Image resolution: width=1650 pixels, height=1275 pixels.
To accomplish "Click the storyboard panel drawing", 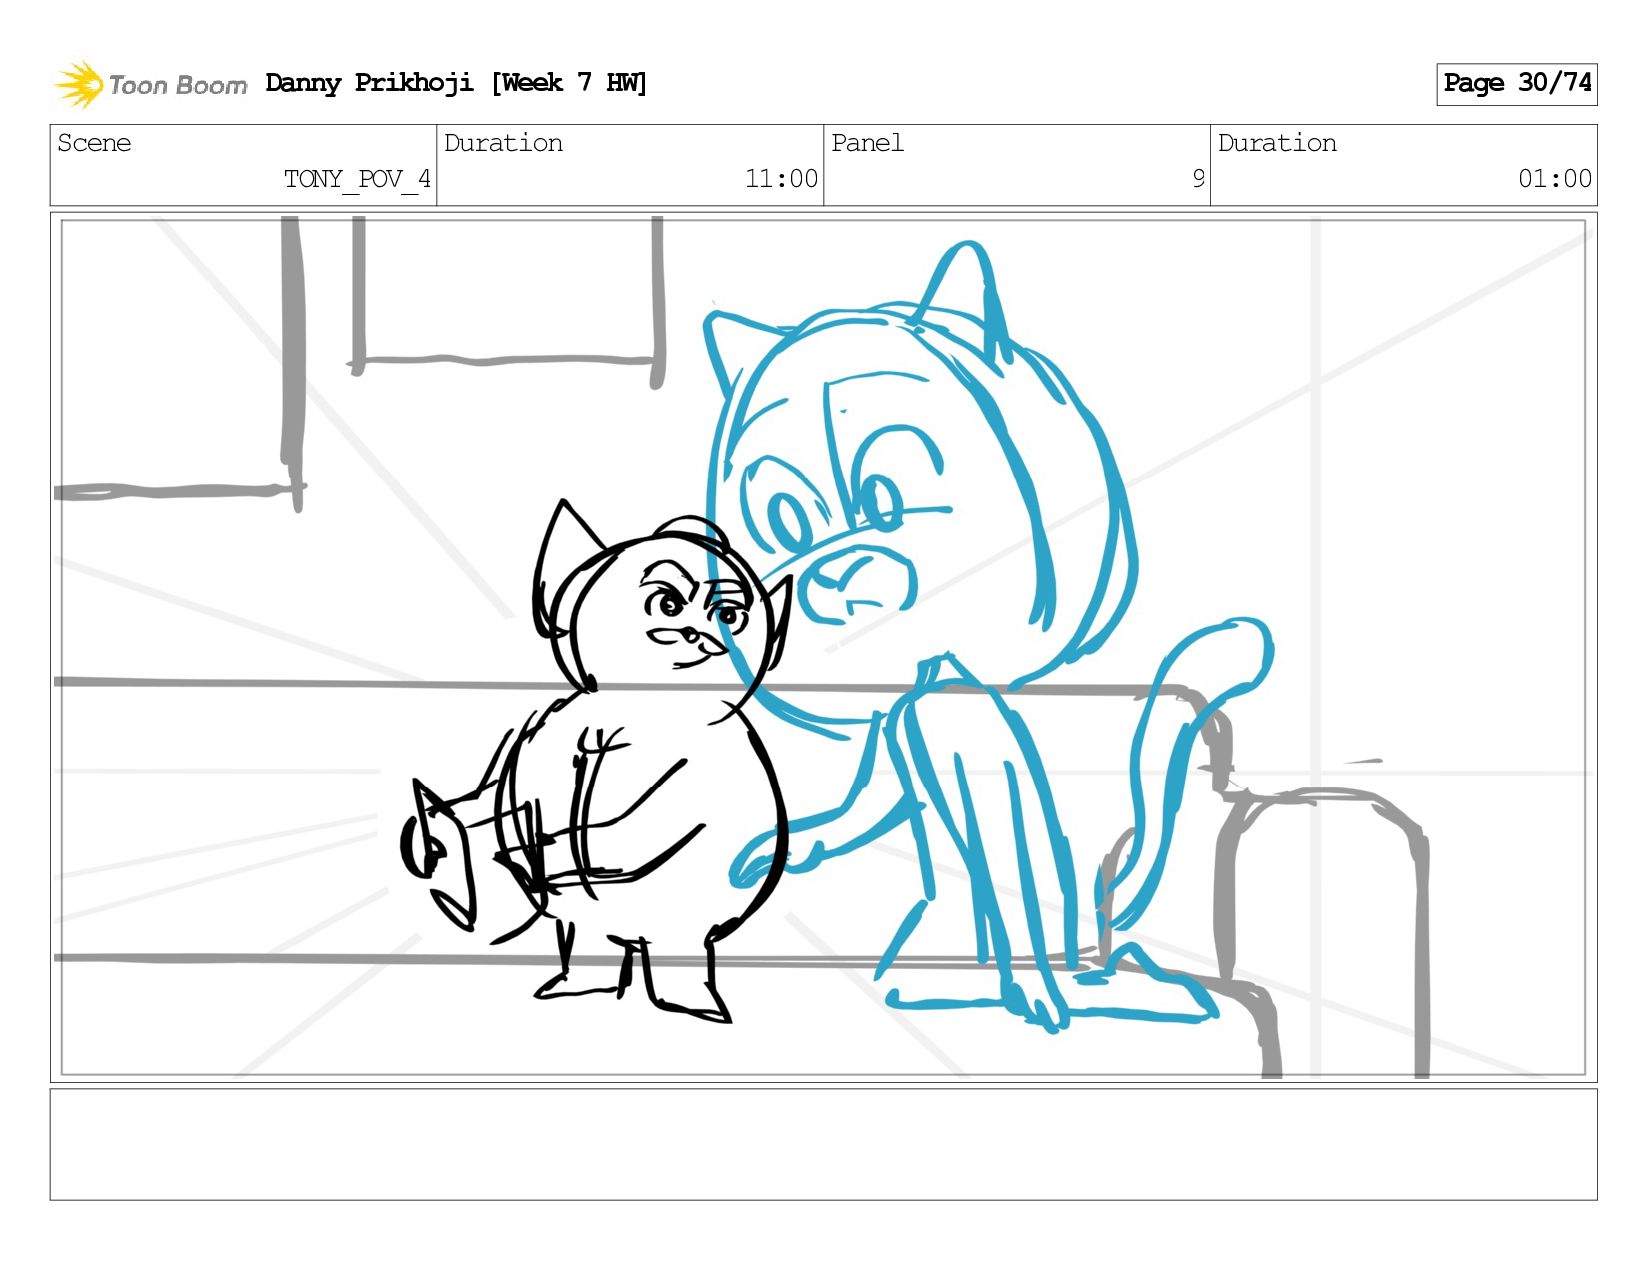I will 823,647.
